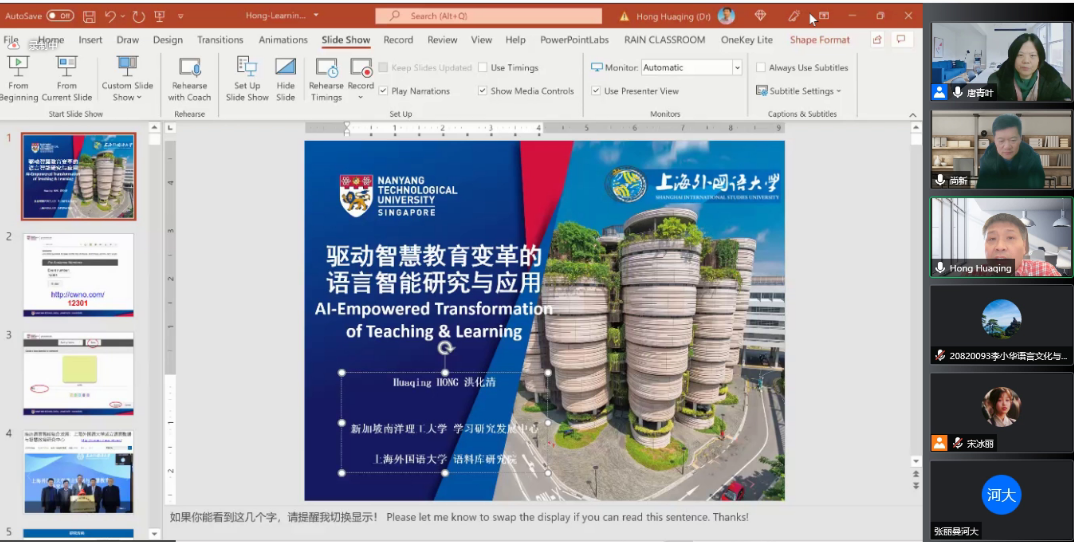Uncheck Use Presenter View
The width and height of the screenshot is (1074, 542).
tap(597, 91)
